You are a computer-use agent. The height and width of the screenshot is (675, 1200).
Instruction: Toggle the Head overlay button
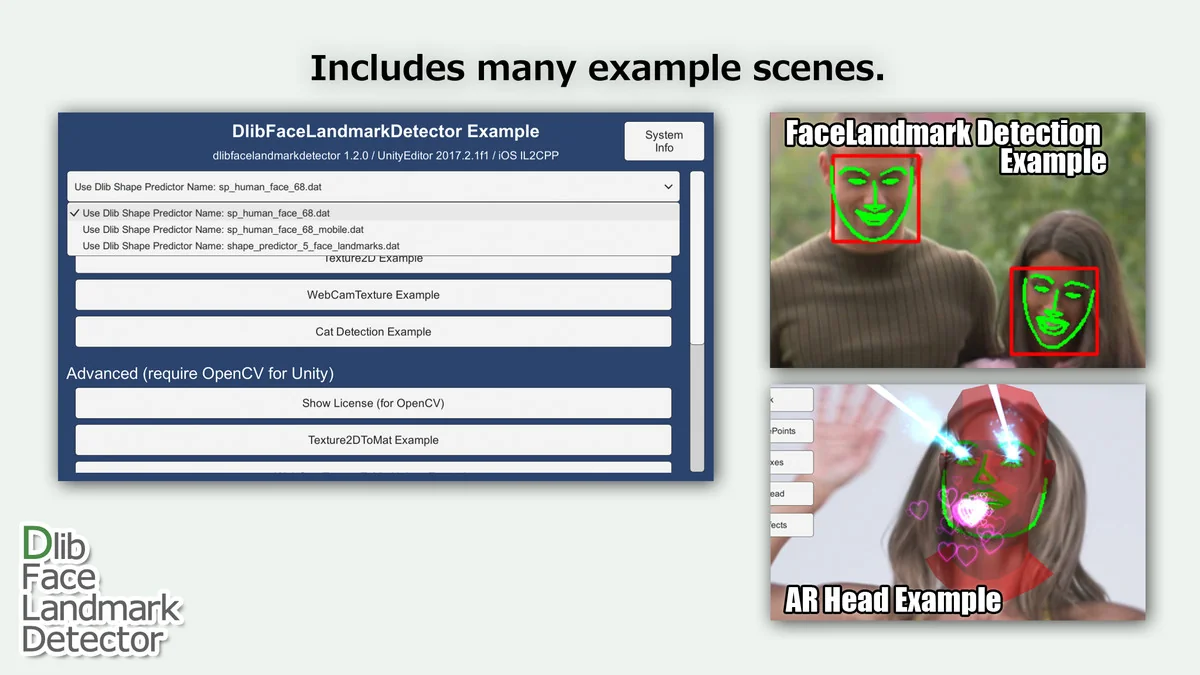click(x=789, y=493)
